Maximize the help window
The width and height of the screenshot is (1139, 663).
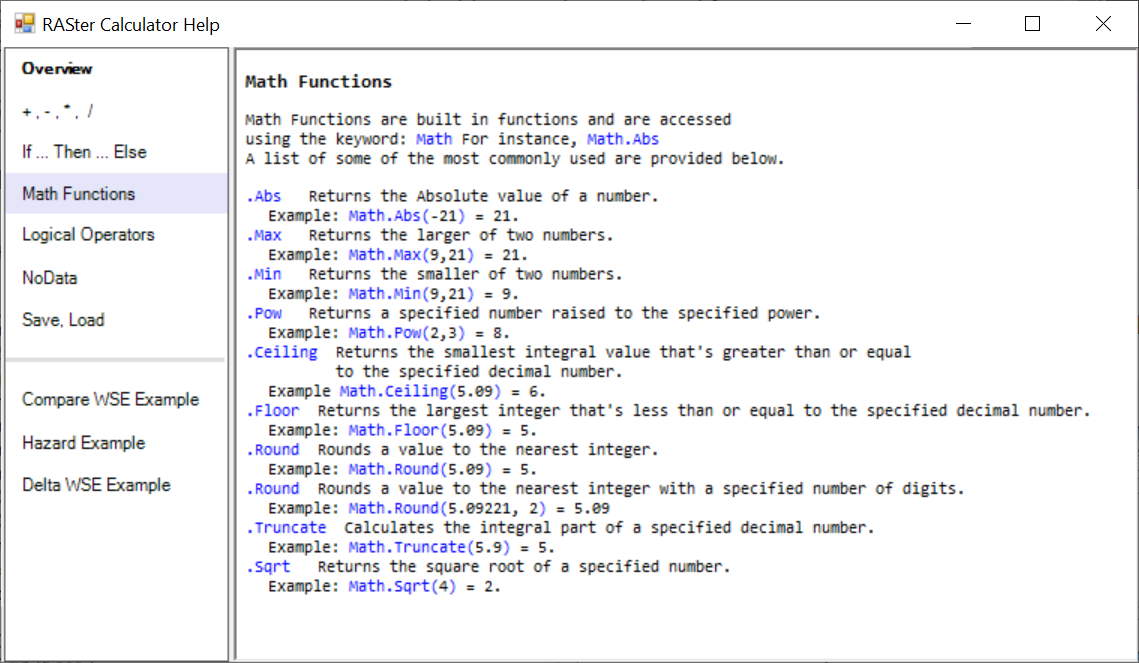coord(1032,24)
